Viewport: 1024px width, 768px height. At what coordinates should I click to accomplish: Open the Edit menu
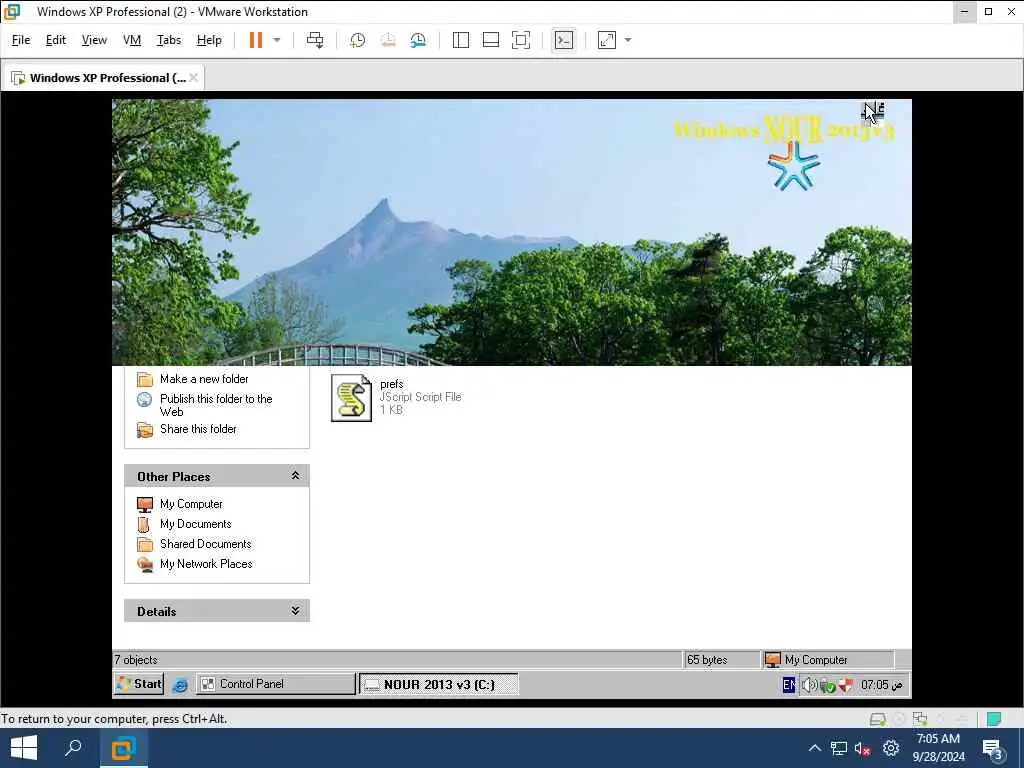pyautogui.click(x=56, y=40)
